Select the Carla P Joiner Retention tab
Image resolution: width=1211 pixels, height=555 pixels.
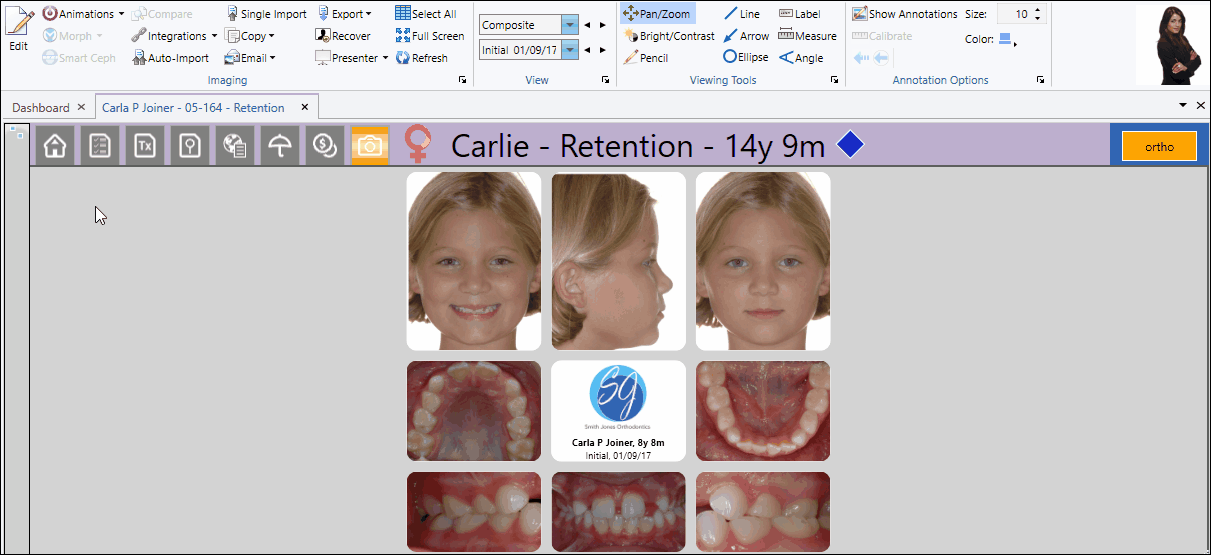[193, 108]
